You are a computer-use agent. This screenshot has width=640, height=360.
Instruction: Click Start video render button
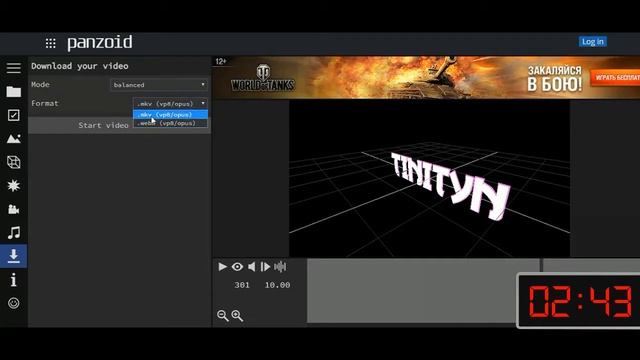120,125
